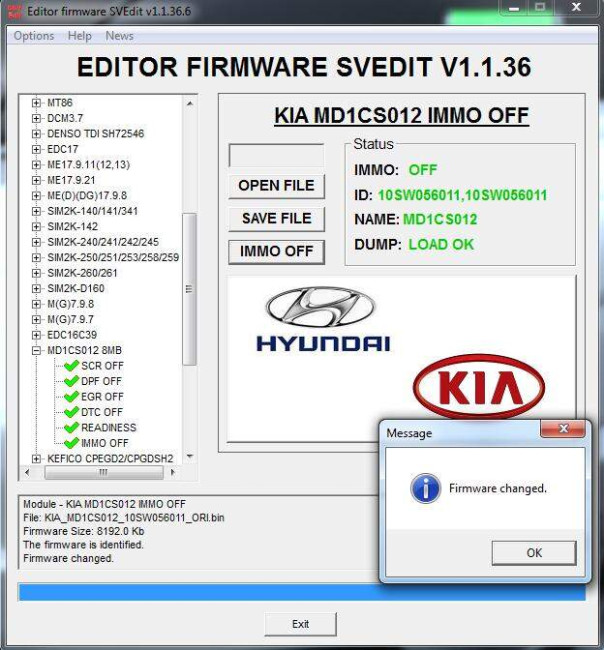Screen dimensions: 604x650
Task: Click the horizontal scrollbar right arrow
Action: coord(173,472)
